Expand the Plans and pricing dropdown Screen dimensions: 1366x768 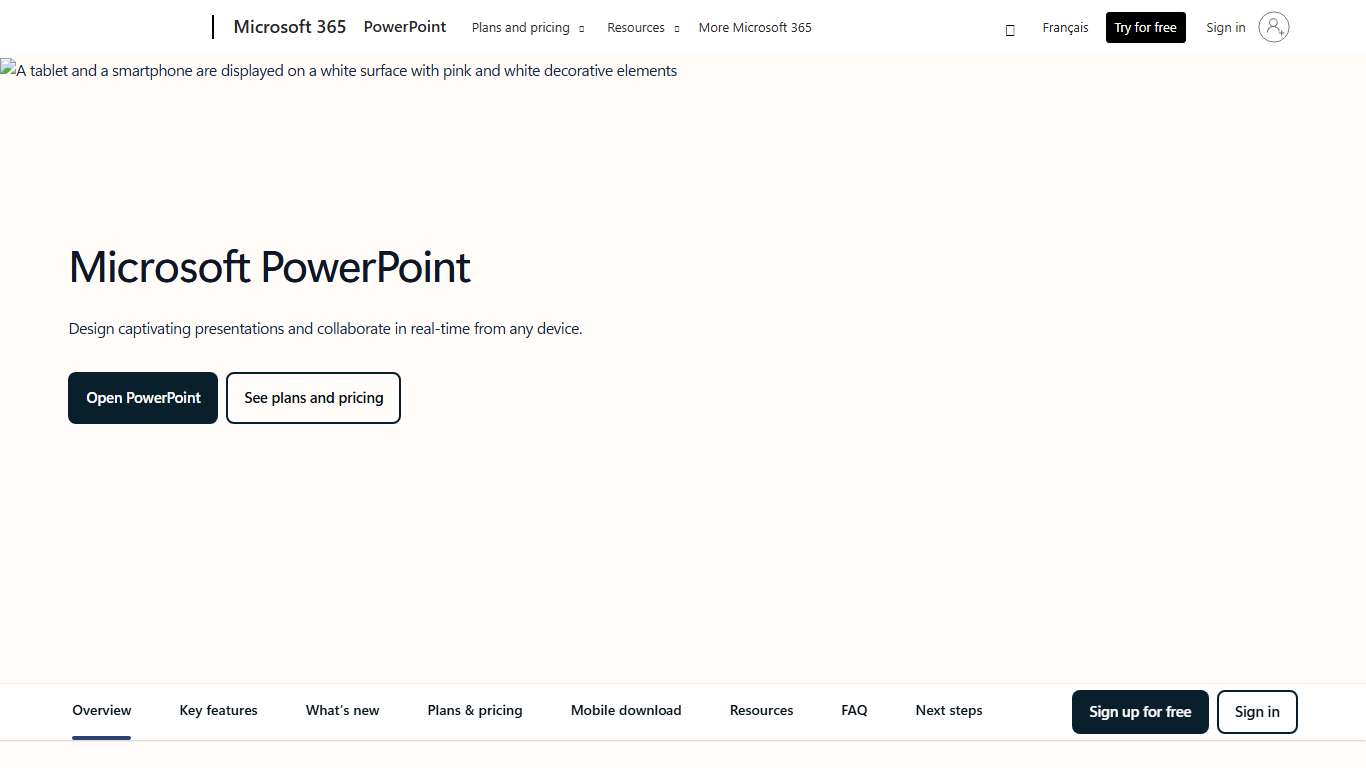coord(528,27)
